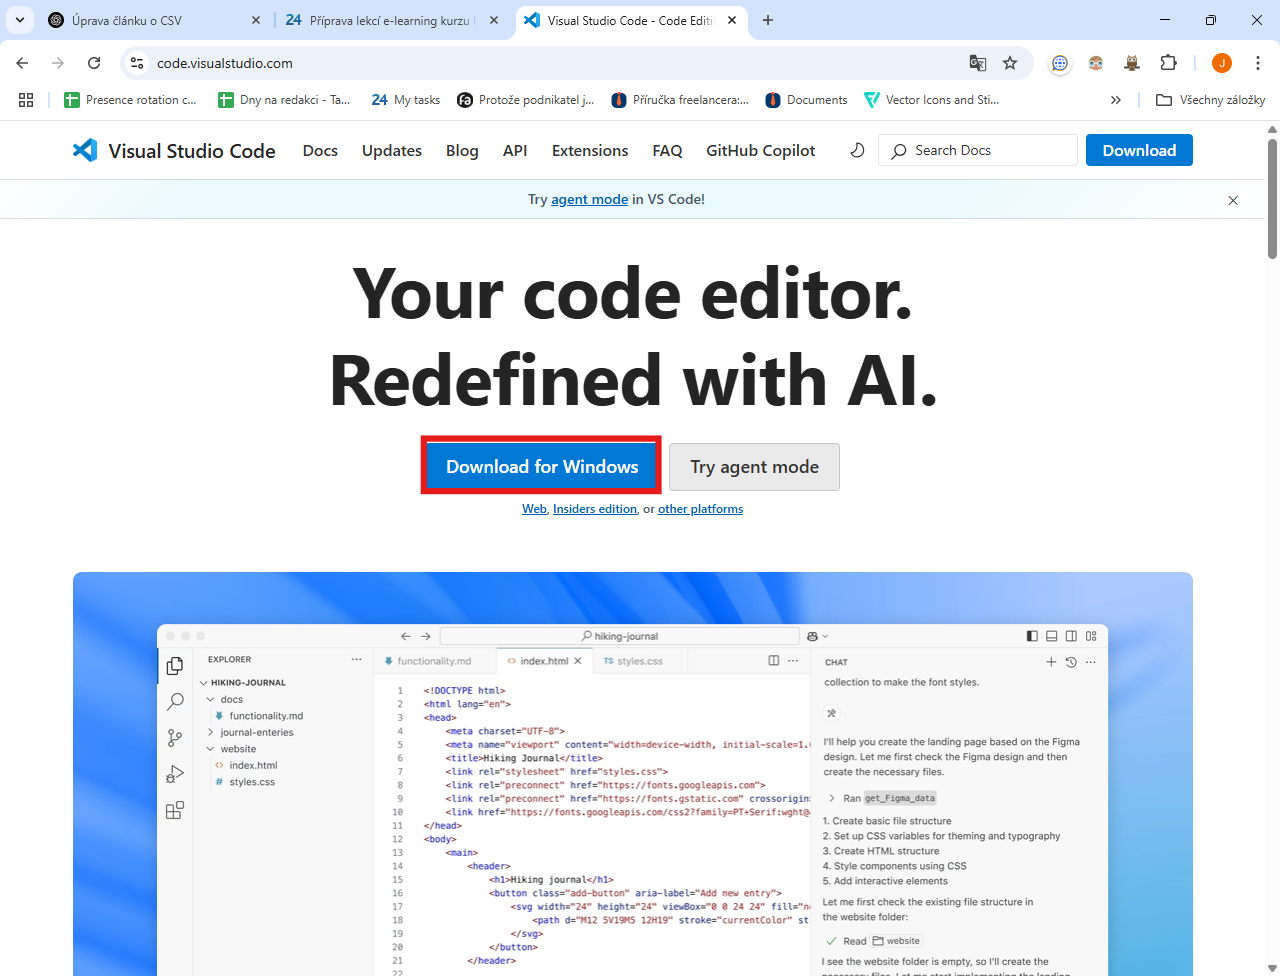Click the Explorer files icon in the editor preview
This screenshot has height=976, width=1280.
175,666
